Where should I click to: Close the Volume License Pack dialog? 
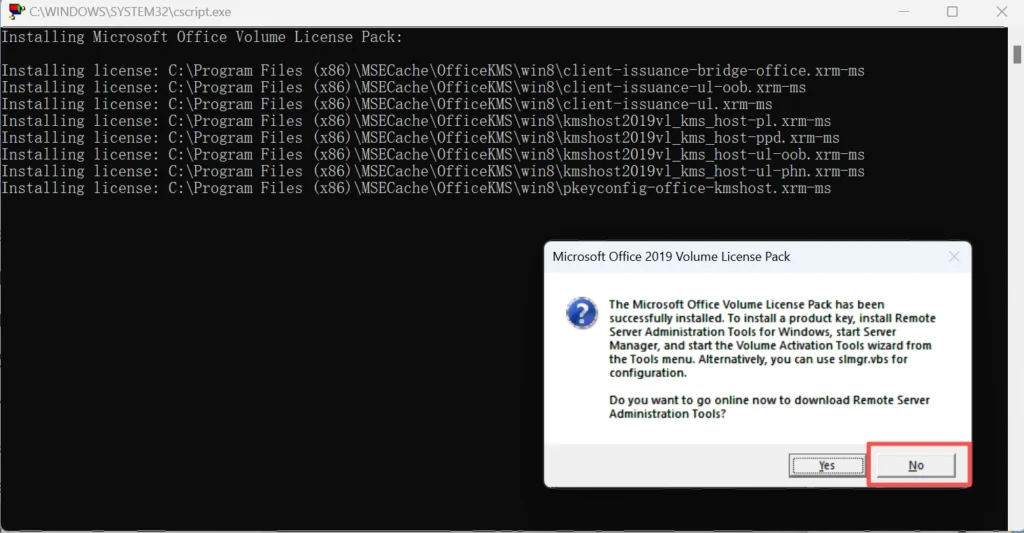[x=954, y=257]
